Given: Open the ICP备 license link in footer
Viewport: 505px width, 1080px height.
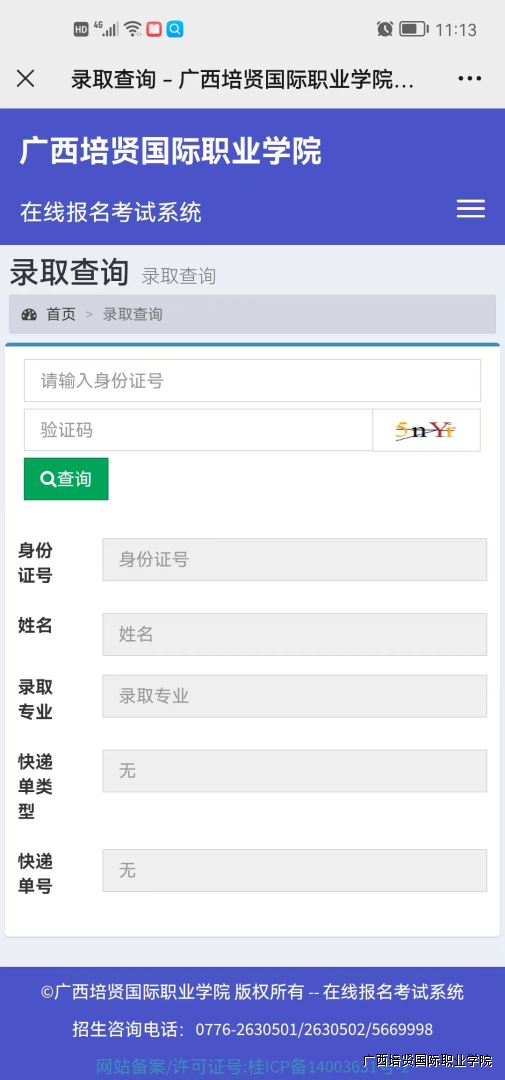Looking at the screenshot, I should coord(251,1067).
